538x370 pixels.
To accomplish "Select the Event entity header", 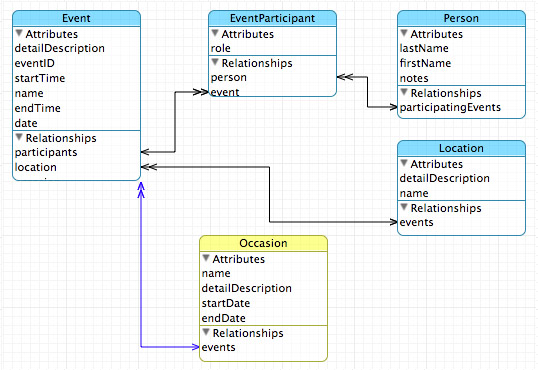I will coord(77,18).
